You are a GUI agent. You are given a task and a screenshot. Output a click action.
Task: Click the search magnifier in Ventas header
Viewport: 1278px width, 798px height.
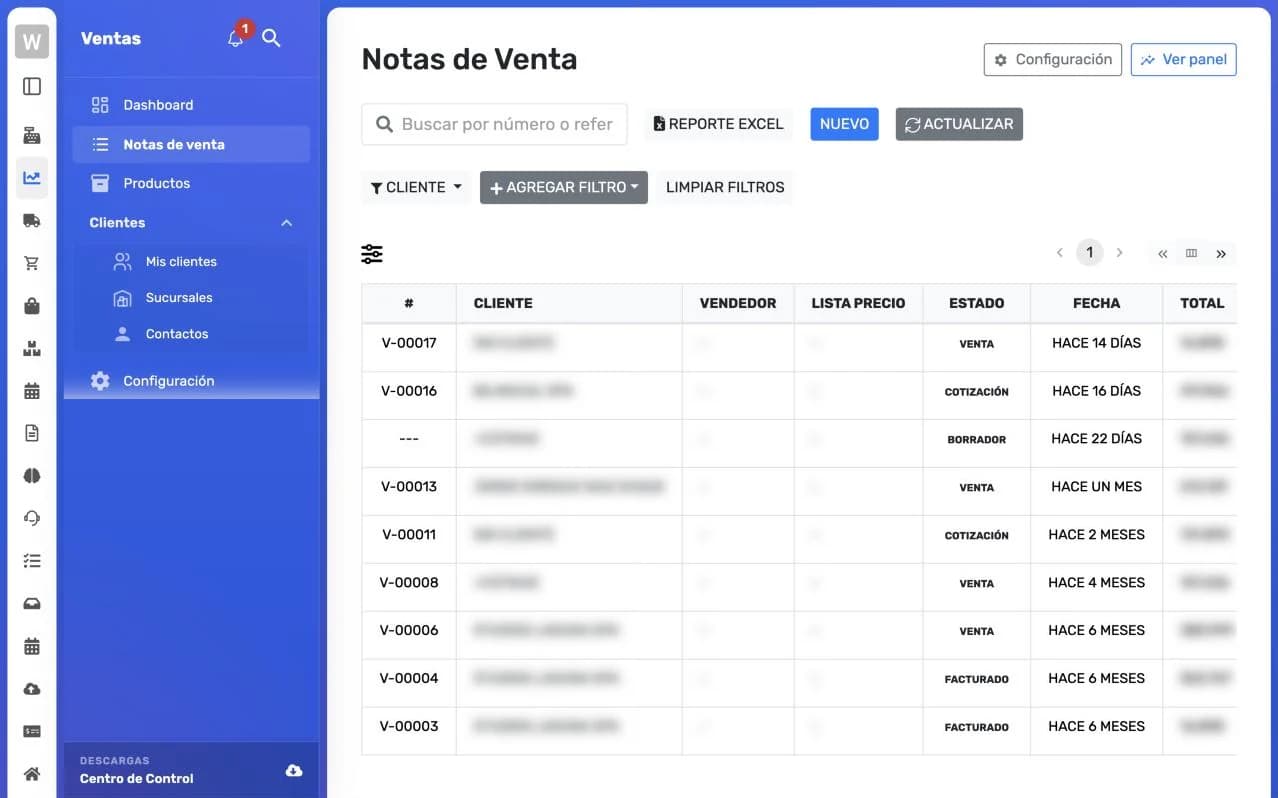click(x=271, y=38)
